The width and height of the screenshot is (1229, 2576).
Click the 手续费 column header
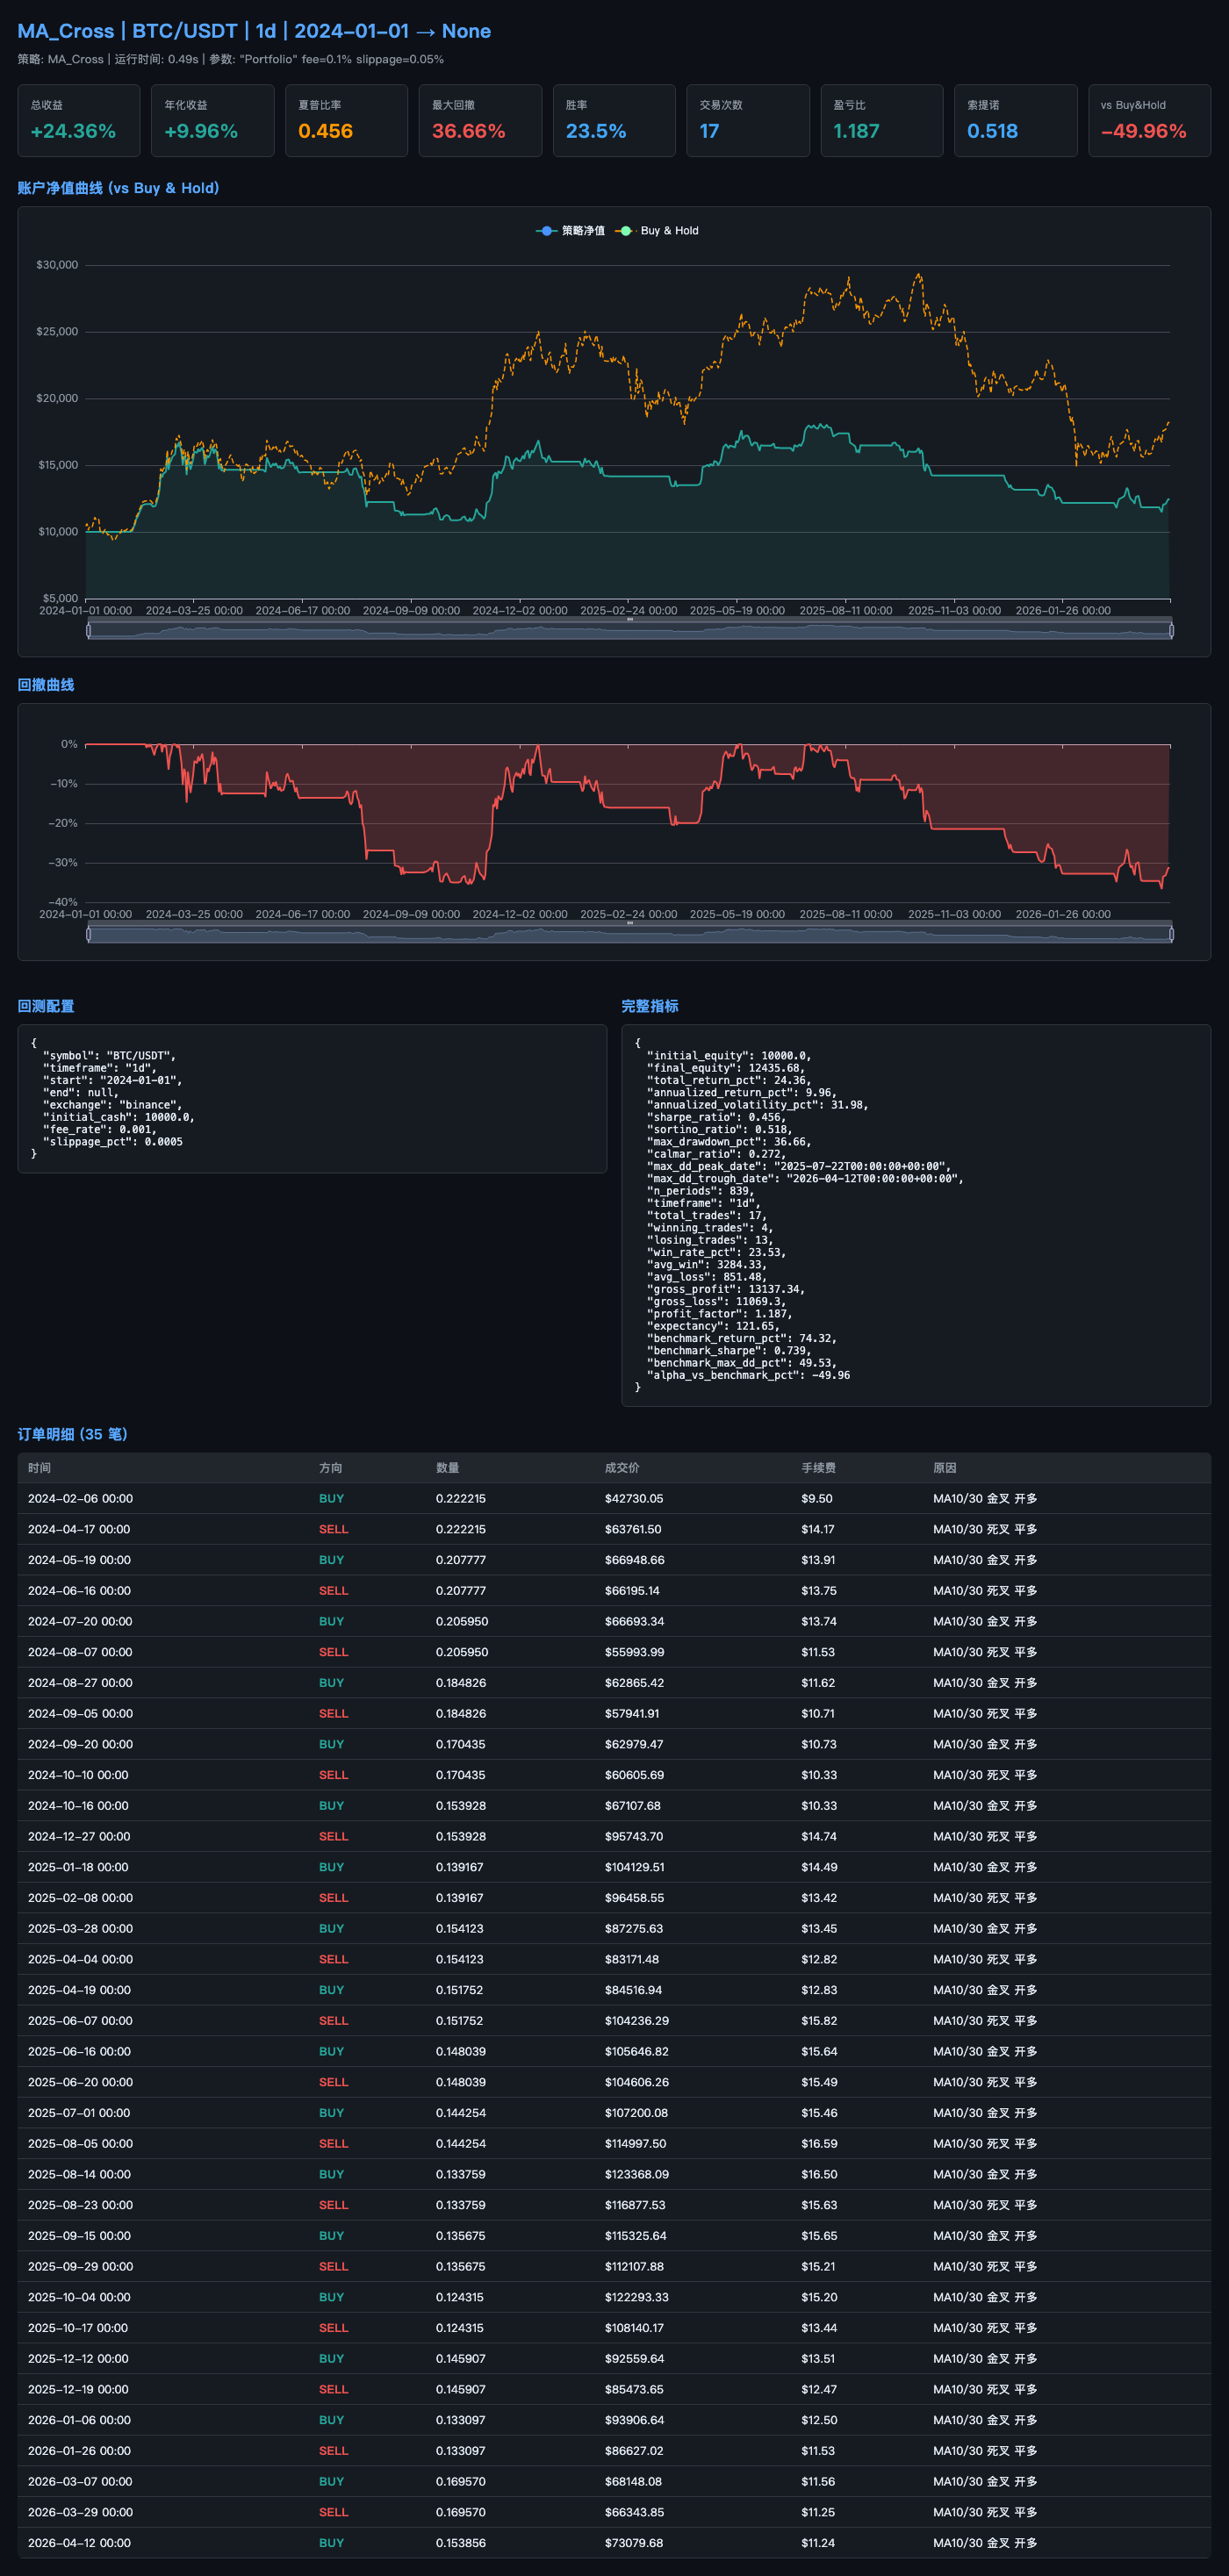click(818, 1468)
